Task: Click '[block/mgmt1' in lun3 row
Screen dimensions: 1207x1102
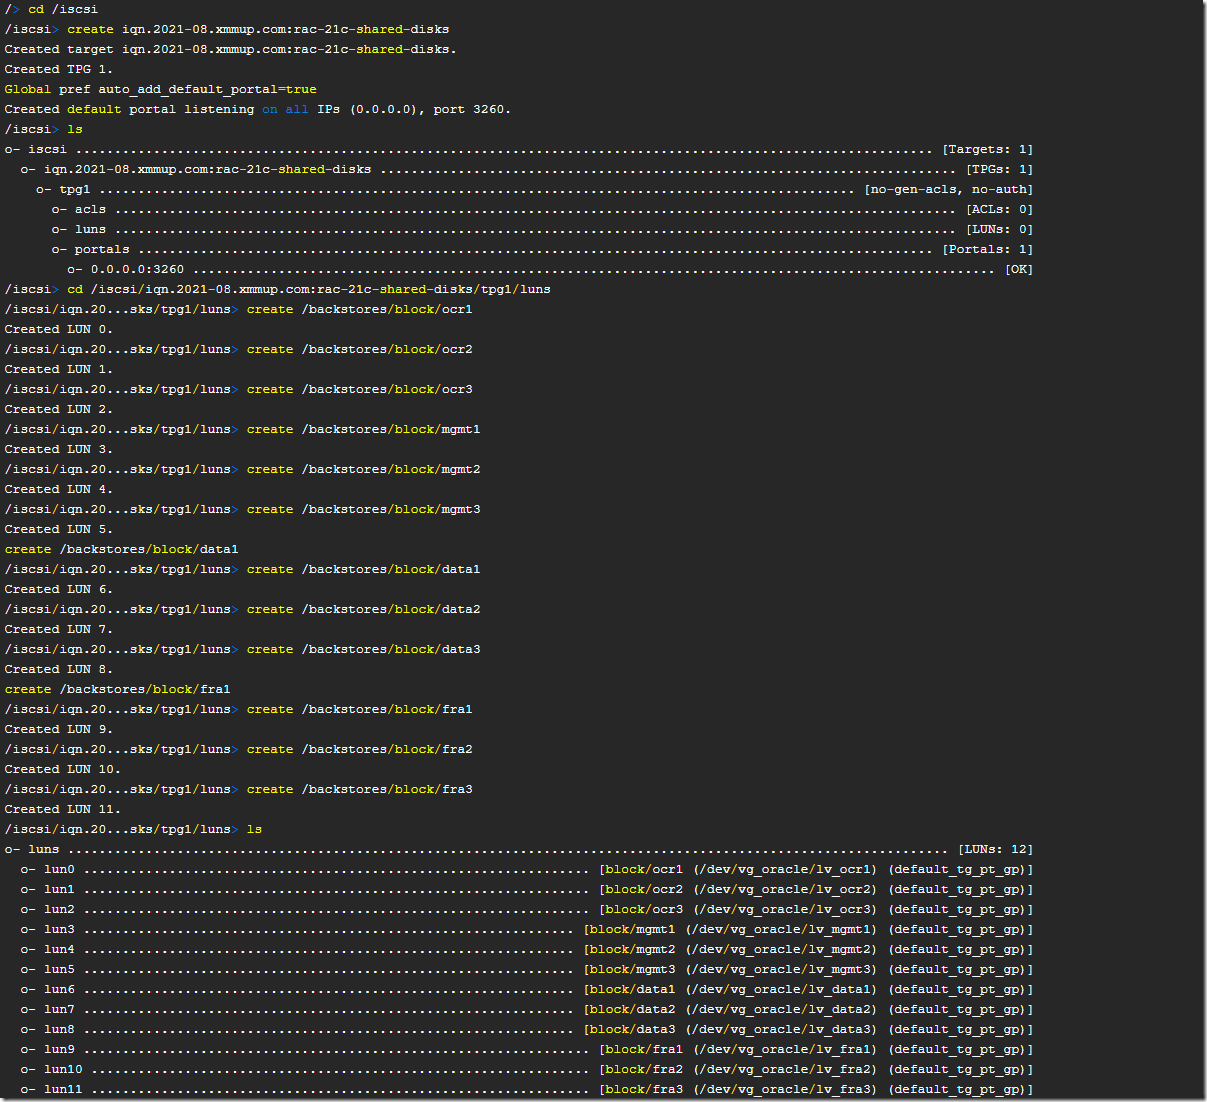Action: click(x=629, y=929)
